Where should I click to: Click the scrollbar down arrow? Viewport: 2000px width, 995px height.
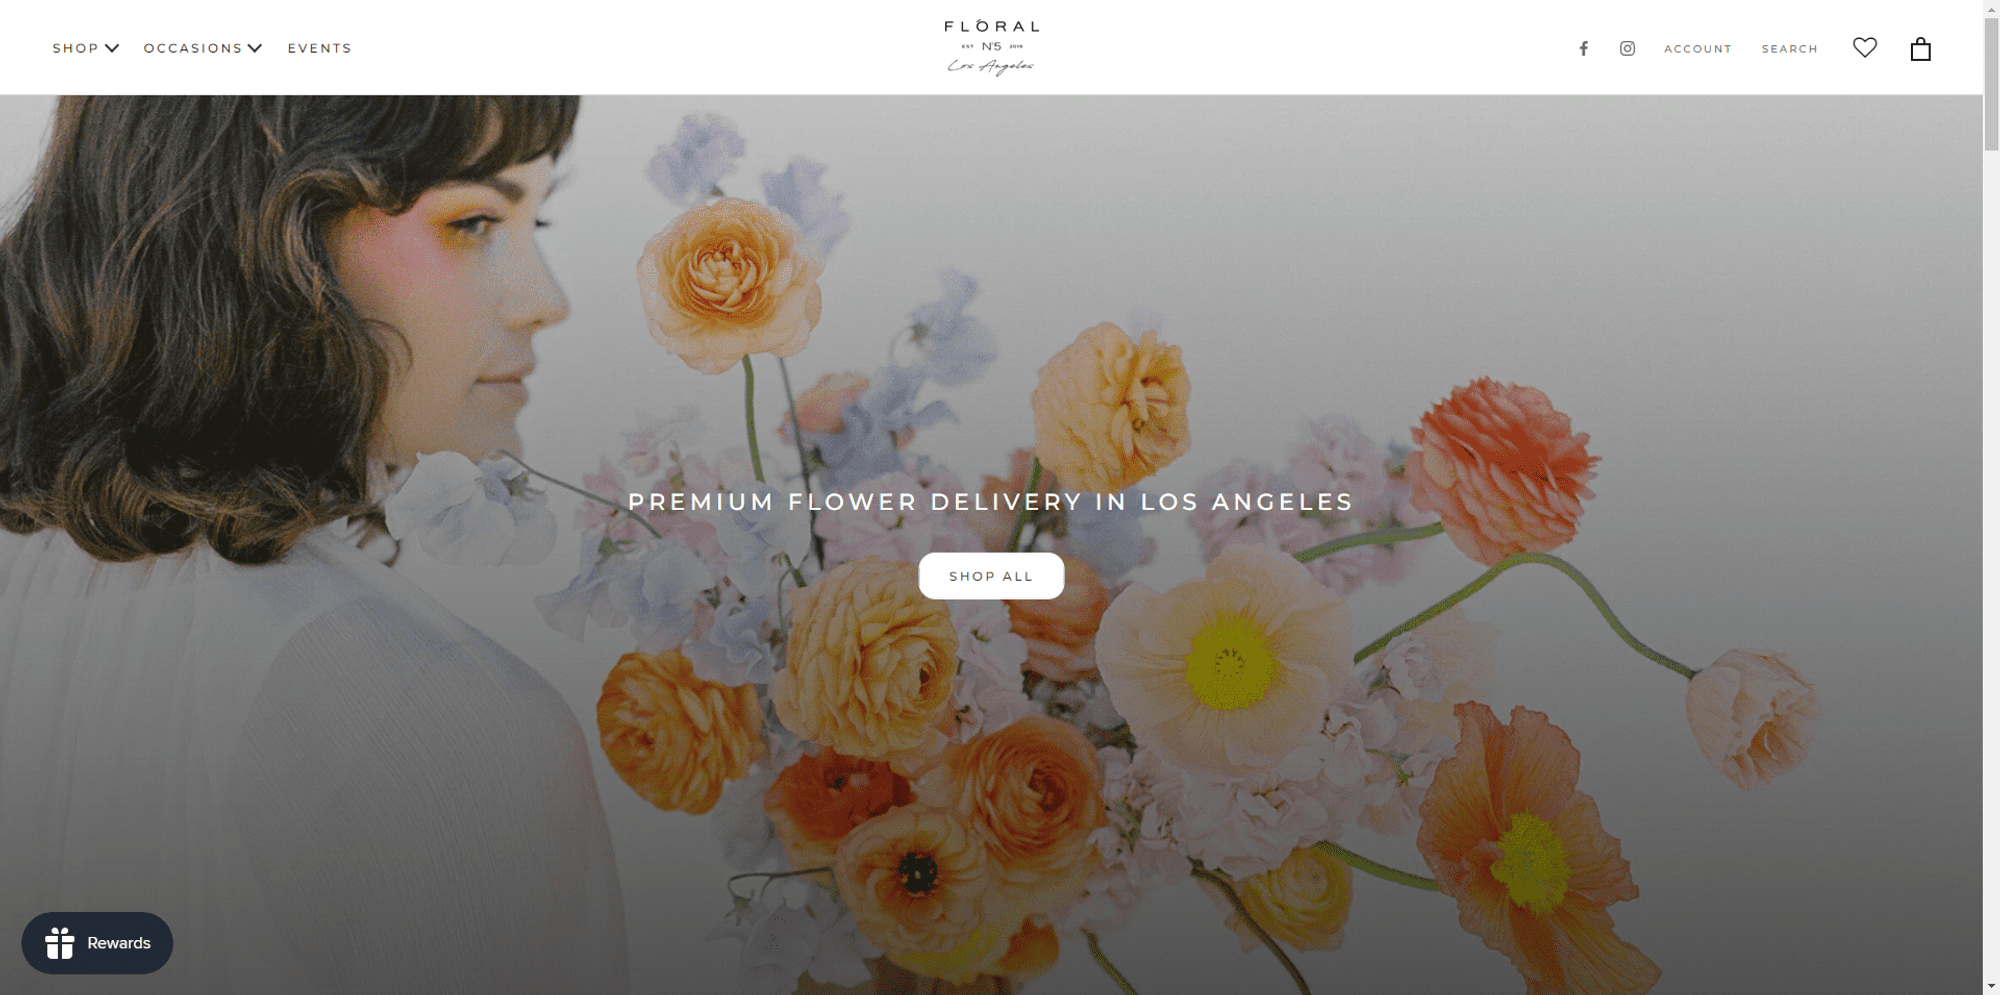coord(1991,987)
